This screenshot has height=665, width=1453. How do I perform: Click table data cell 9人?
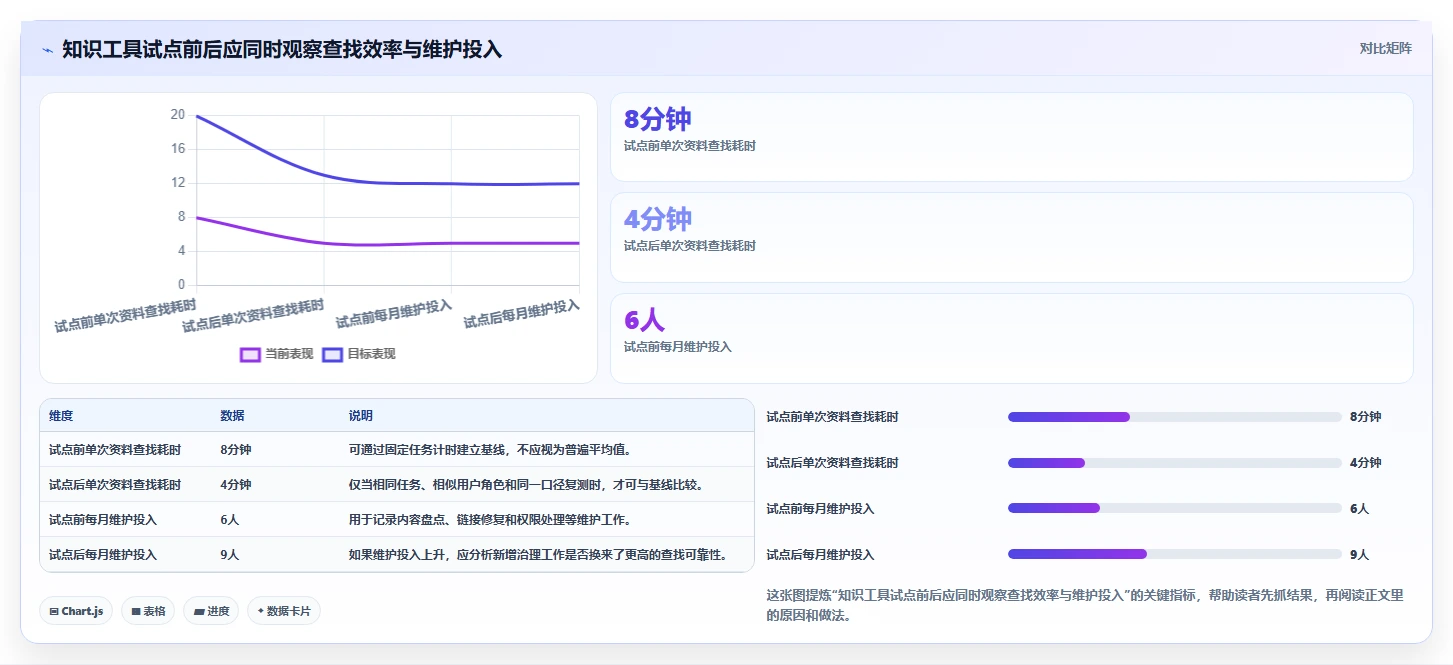(230, 555)
